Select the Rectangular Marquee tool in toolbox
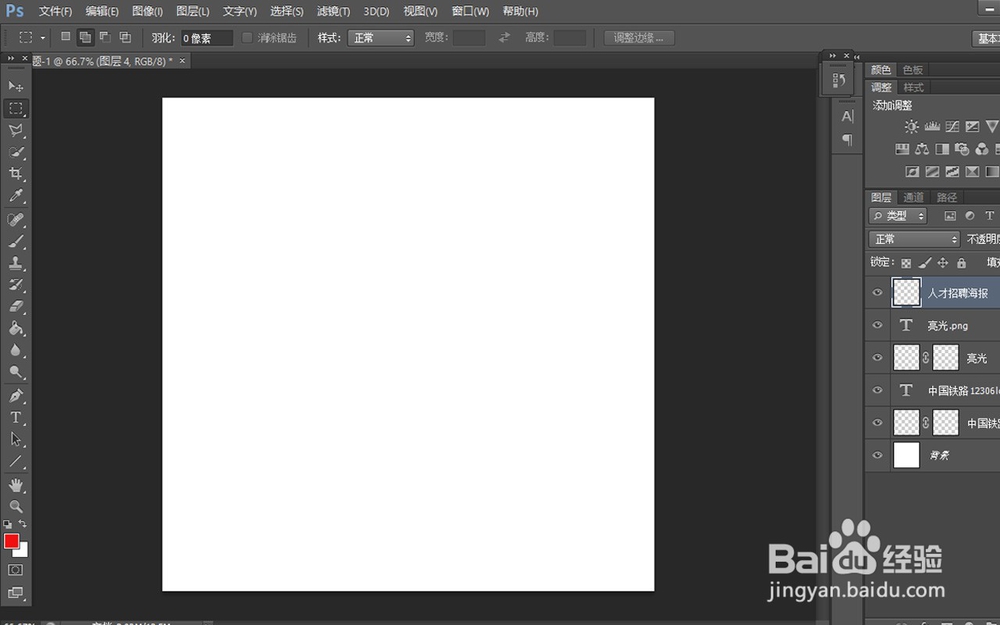The image size is (1000, 625). [15, 108]
